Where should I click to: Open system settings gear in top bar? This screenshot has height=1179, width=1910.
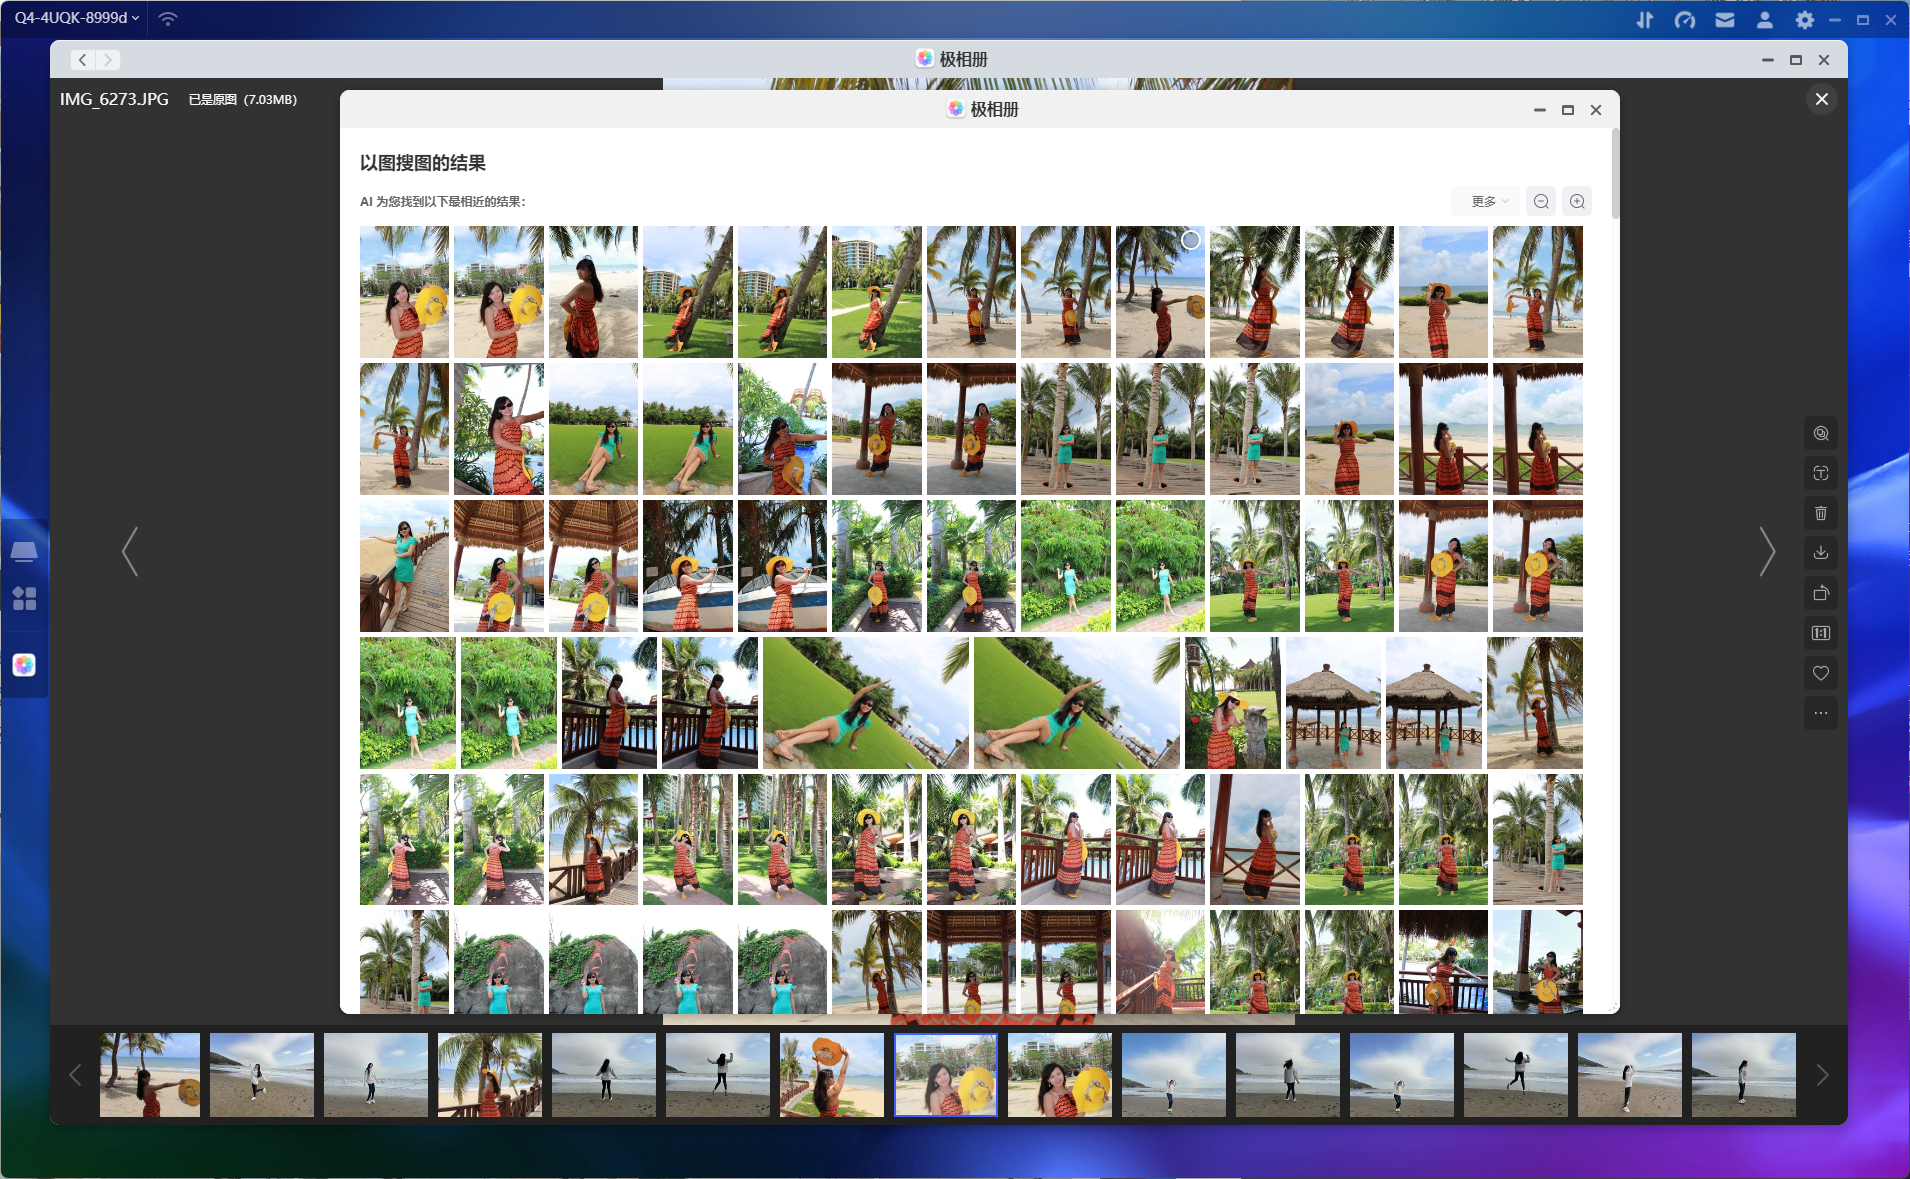pos(1804,19)
